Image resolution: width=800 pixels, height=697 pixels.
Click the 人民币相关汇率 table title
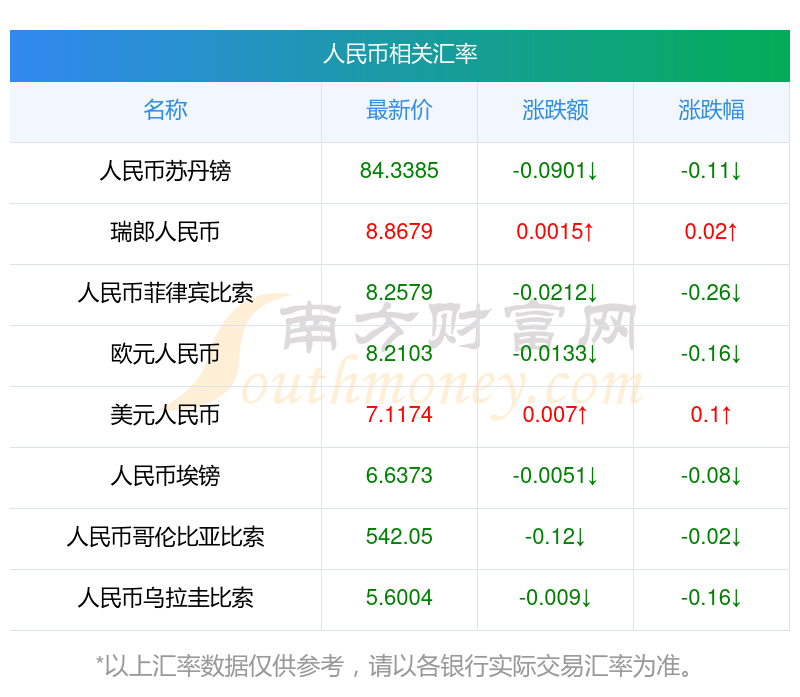(399, 54)
